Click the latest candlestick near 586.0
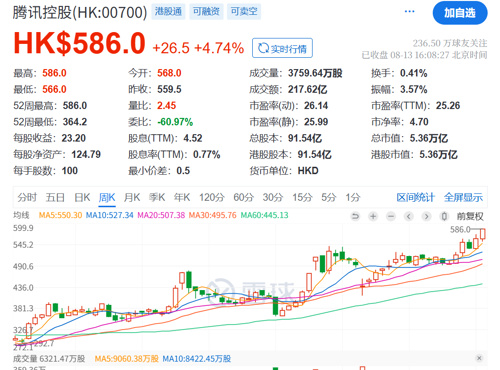 (483, 234)
